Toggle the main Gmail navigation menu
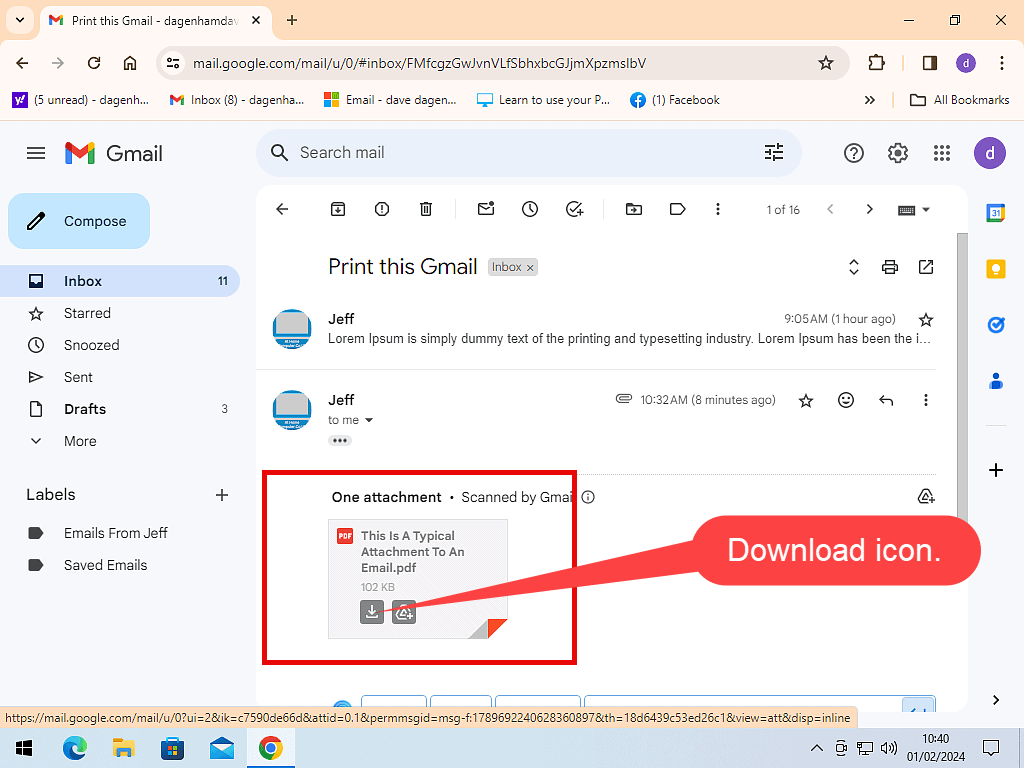The height and width of the screenshot is (768, 1024). pos(36,153)
